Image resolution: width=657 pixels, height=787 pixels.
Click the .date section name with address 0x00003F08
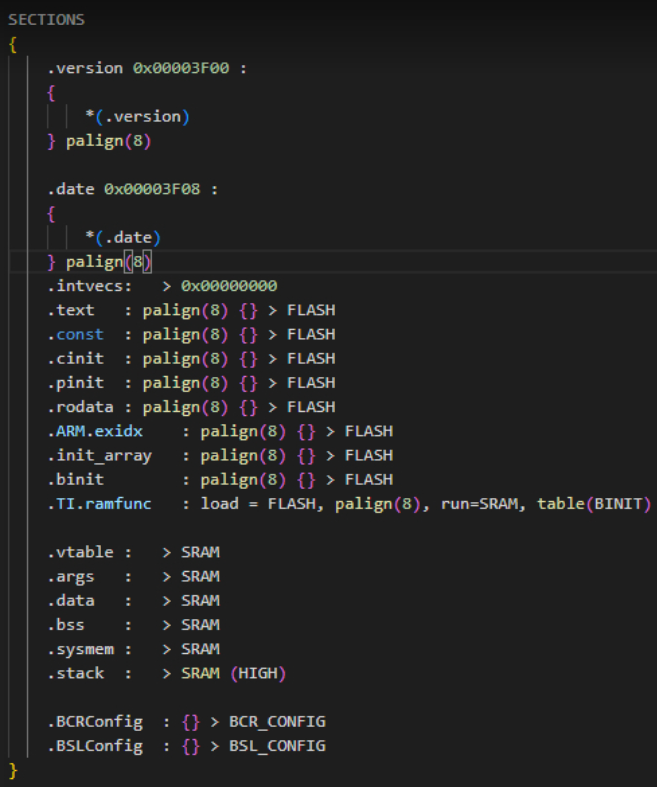71,189
